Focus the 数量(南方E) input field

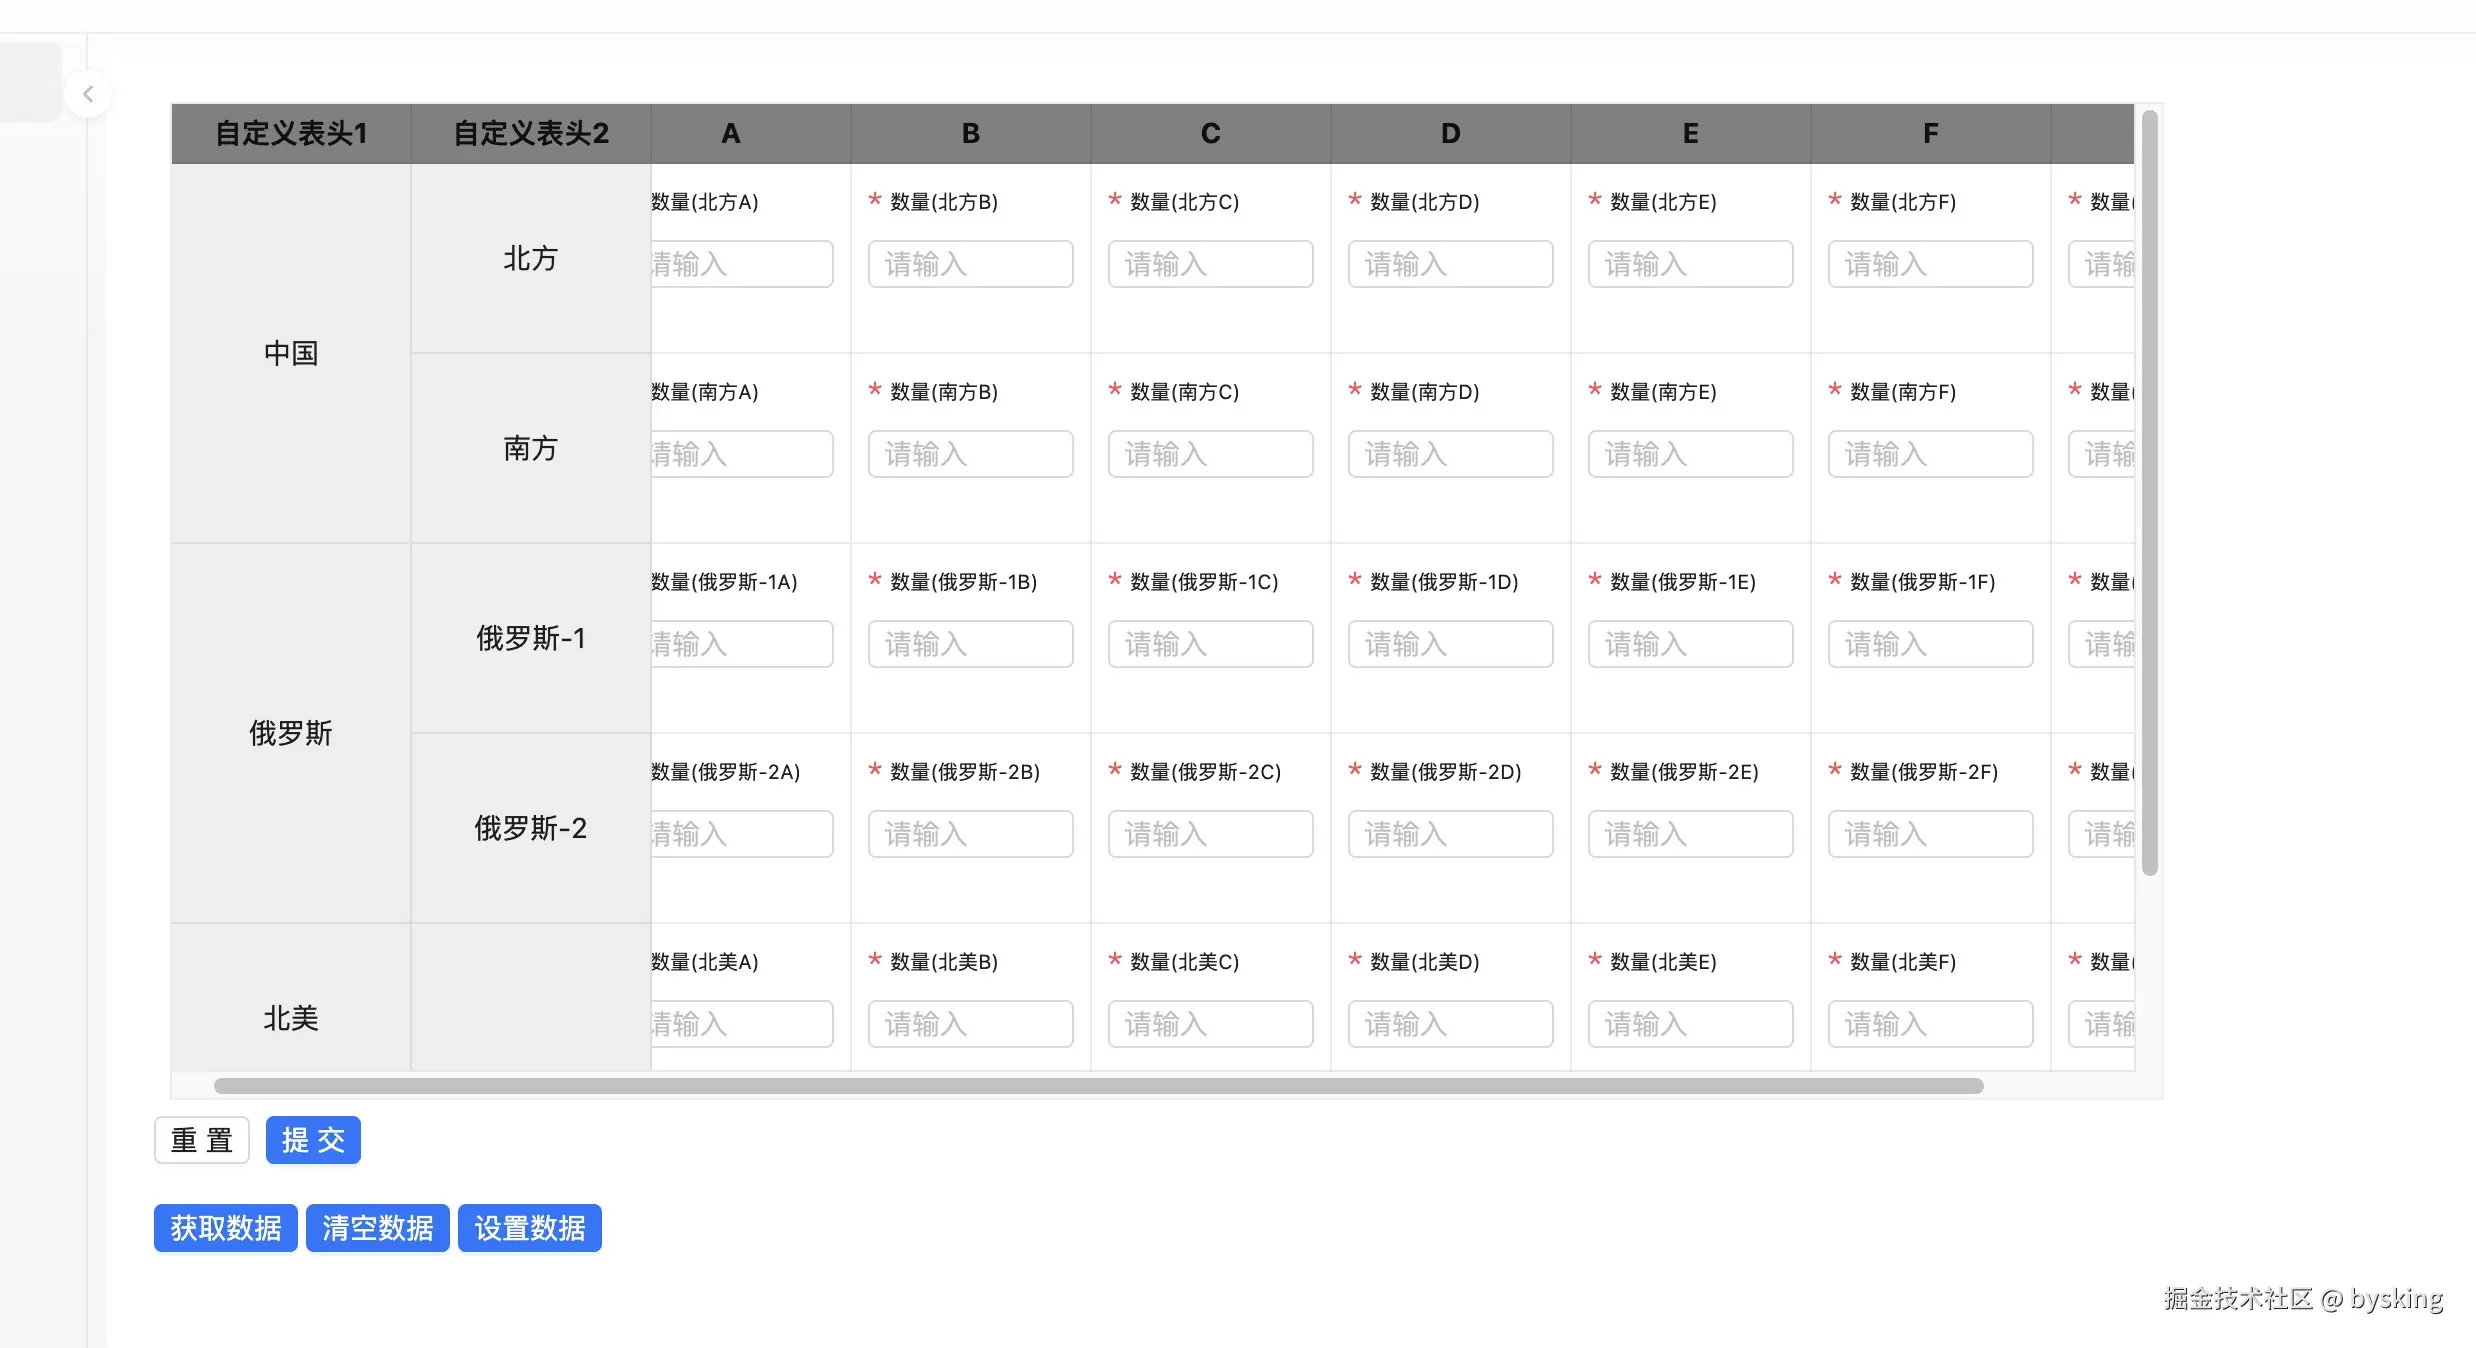coord(1690,454)
